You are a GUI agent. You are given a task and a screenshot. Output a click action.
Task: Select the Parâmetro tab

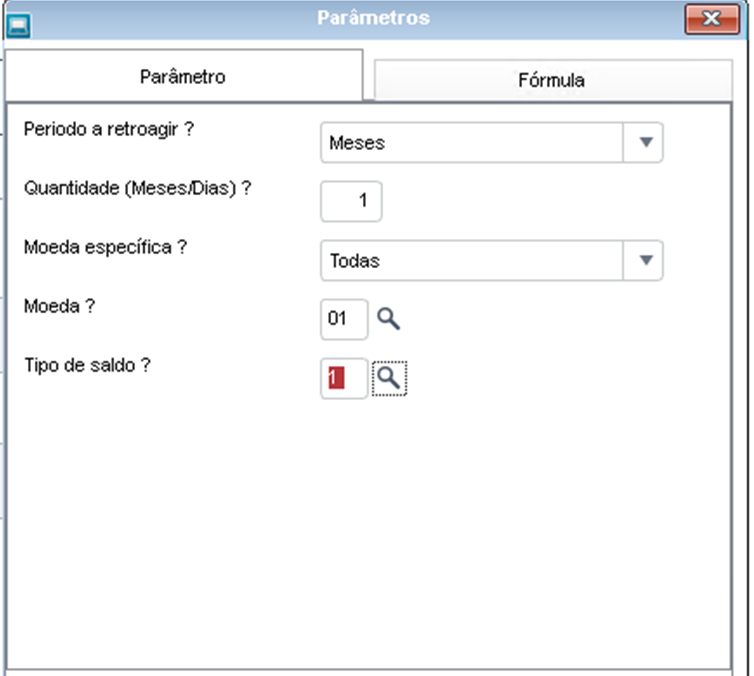(183, 76)
